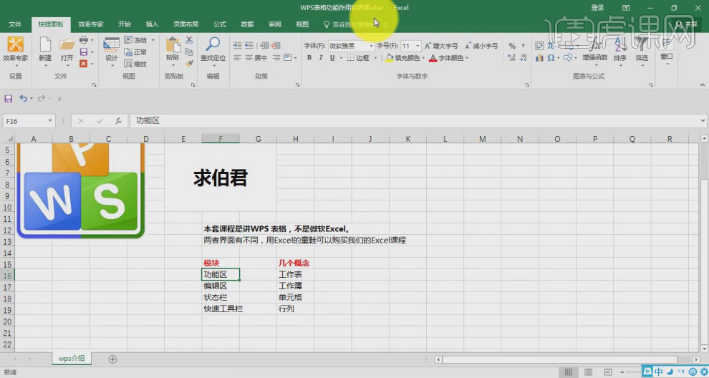Add a new sheet with plus button
Screen dimensions: 709x378
coord(113,359)
